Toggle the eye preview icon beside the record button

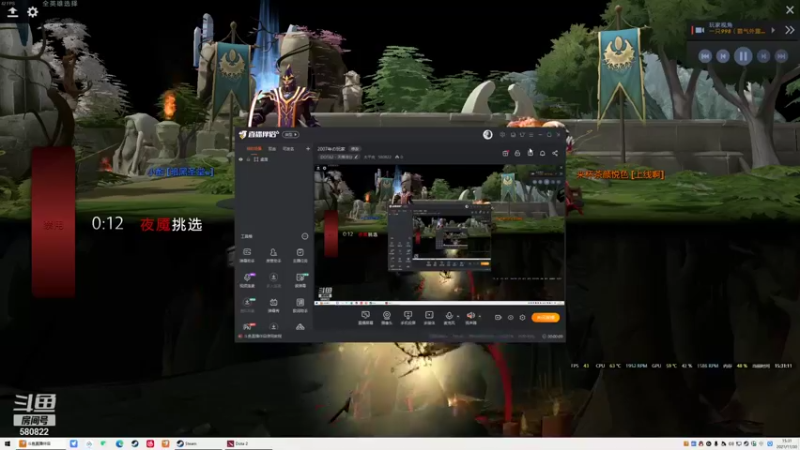(x=510, y=317)
